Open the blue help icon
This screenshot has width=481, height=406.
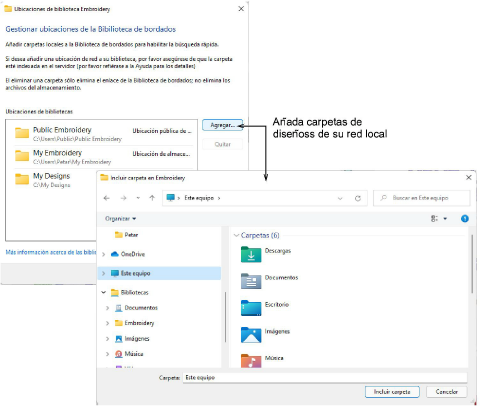click(x=465, y=219)
